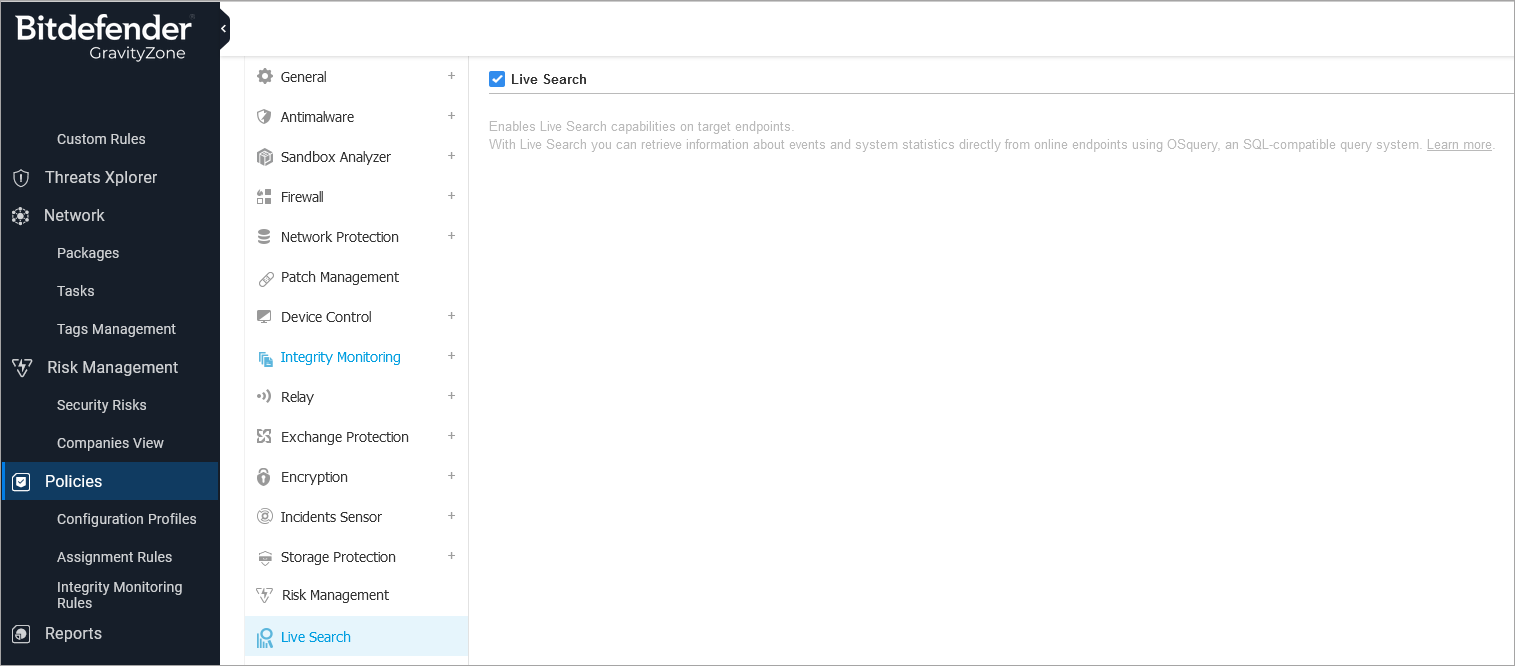Open Security Risks in sidebar
Screen dimensions: 1515x666
pyautogui.click(x=102, y=405)
